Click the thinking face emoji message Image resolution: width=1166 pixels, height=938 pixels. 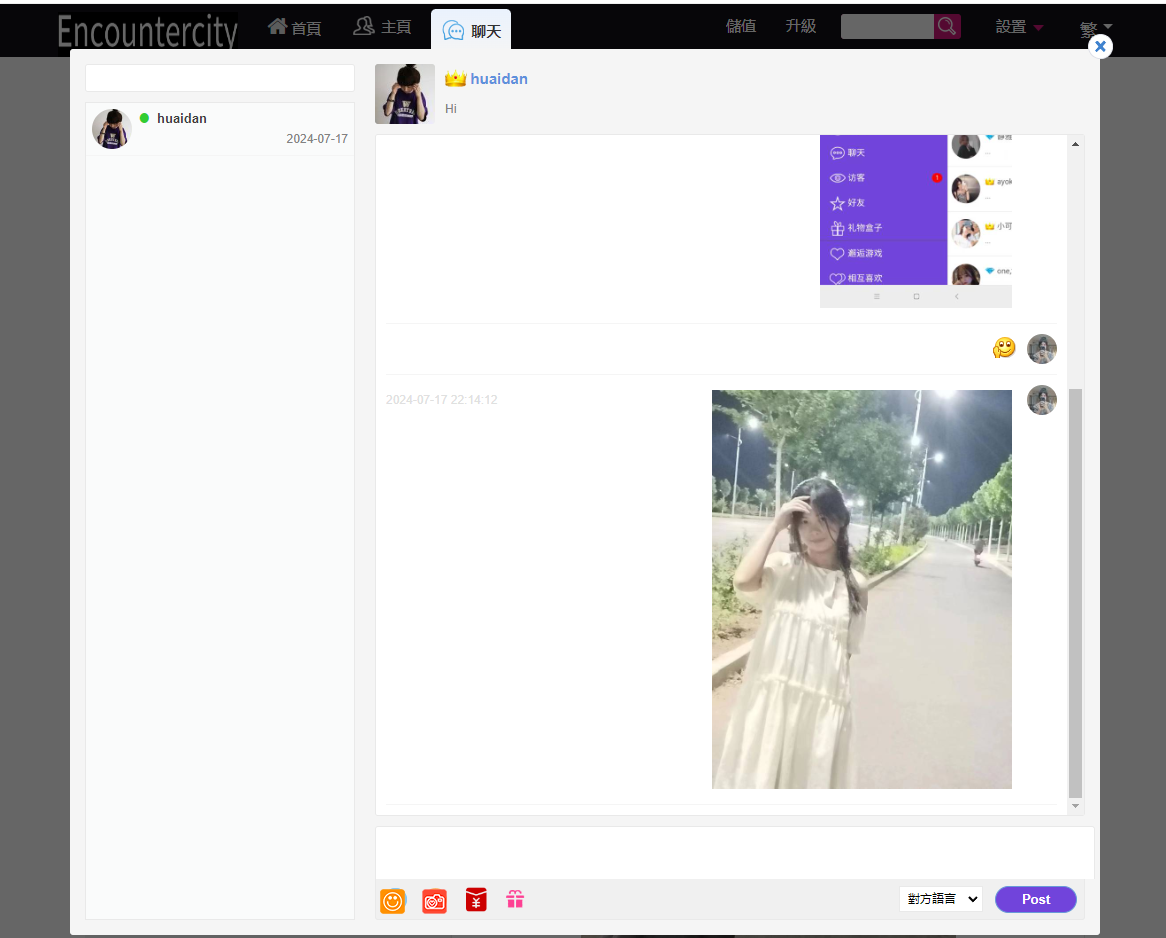[x=1004, y=347]
